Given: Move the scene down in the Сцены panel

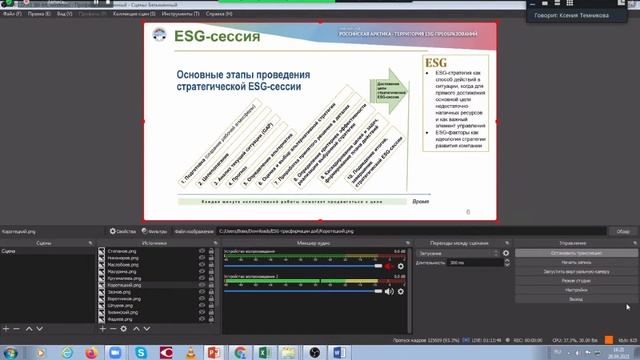Looking at the screenshot, I should [40, 329].
